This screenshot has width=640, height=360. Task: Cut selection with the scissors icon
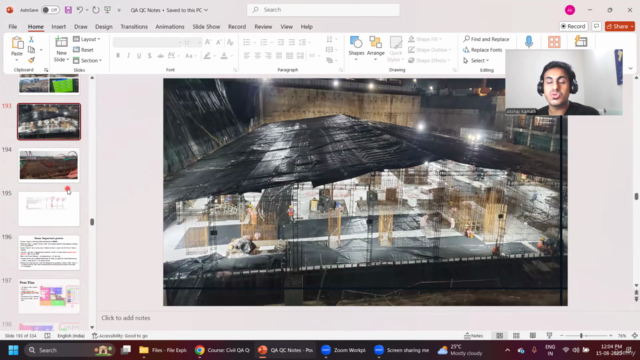pyautogui.click(x=31, y=39)
